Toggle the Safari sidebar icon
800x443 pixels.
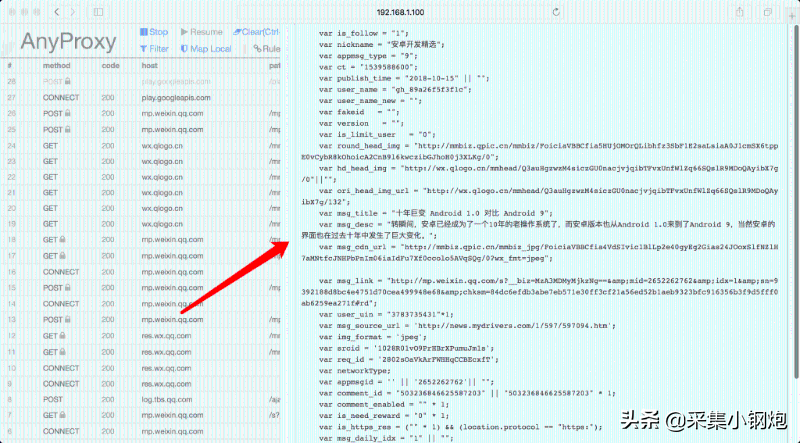[x=98, y=12]
